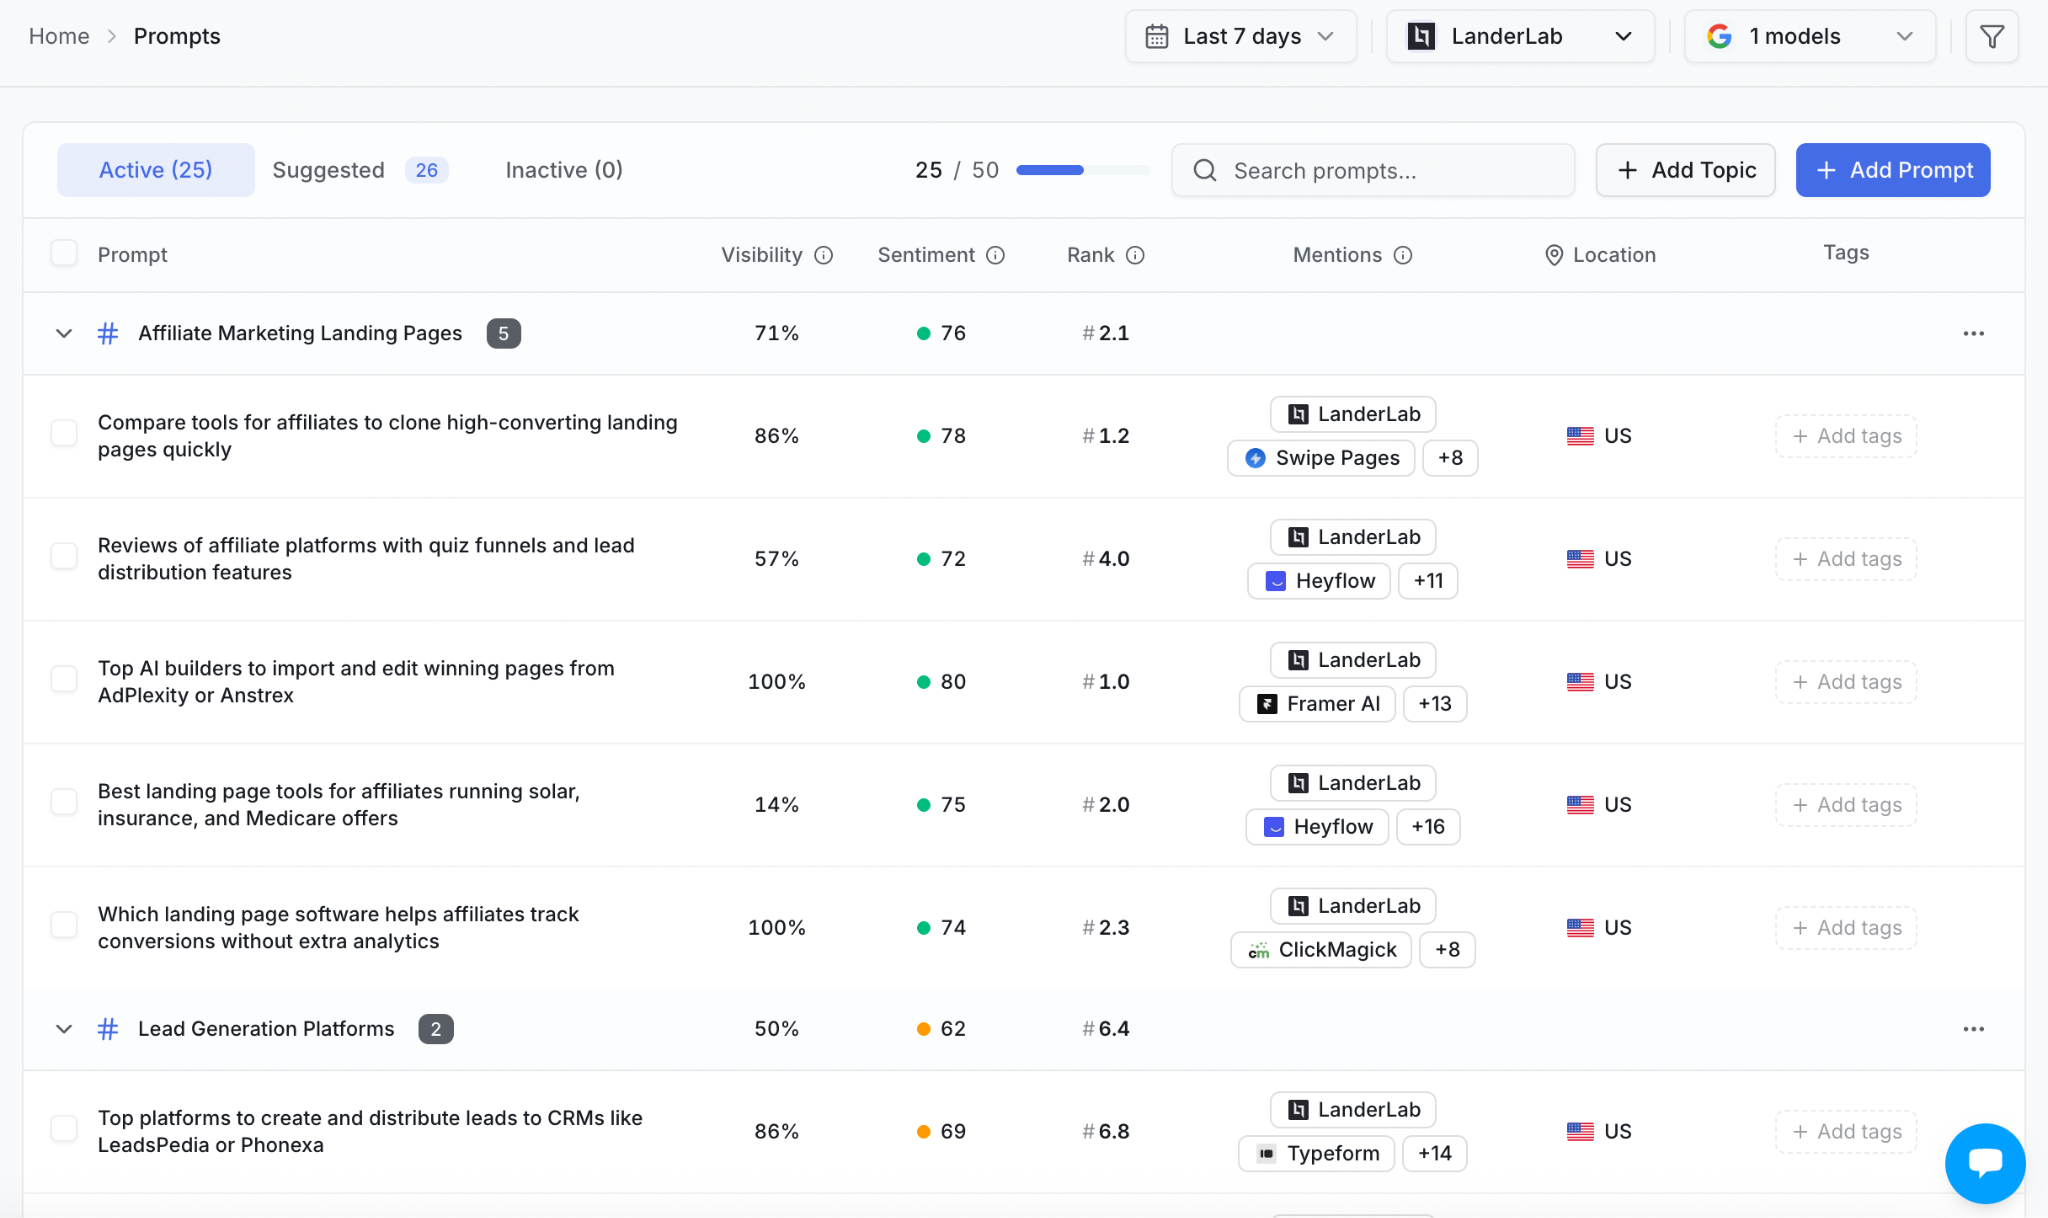Screen dimensions: 2048x1218
Task: Open the Last 7 days date dropdown
Action: (1240, 37)
